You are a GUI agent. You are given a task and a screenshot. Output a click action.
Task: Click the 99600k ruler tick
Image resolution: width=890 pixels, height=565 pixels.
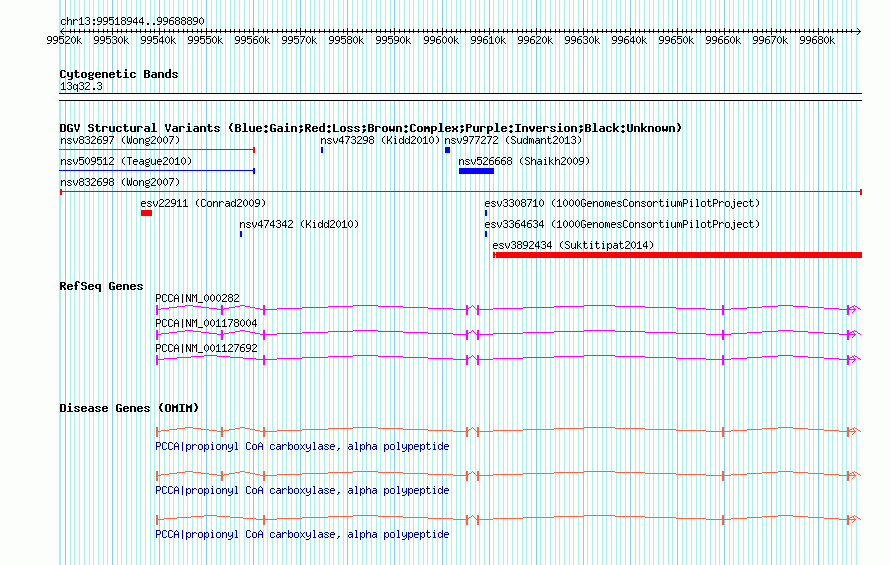(441, 40)
